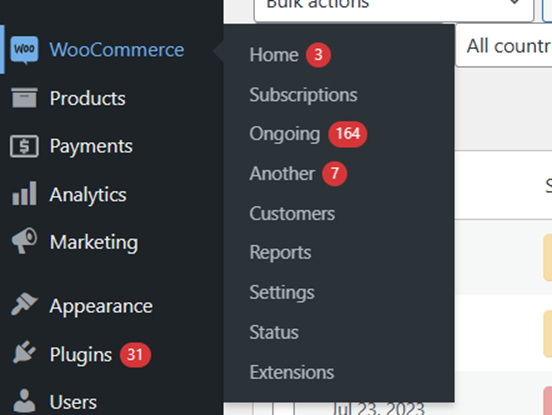Open the Ongoing submenu item
The image size is (552, 415).
pyautogui.click(x=284, y=134)
